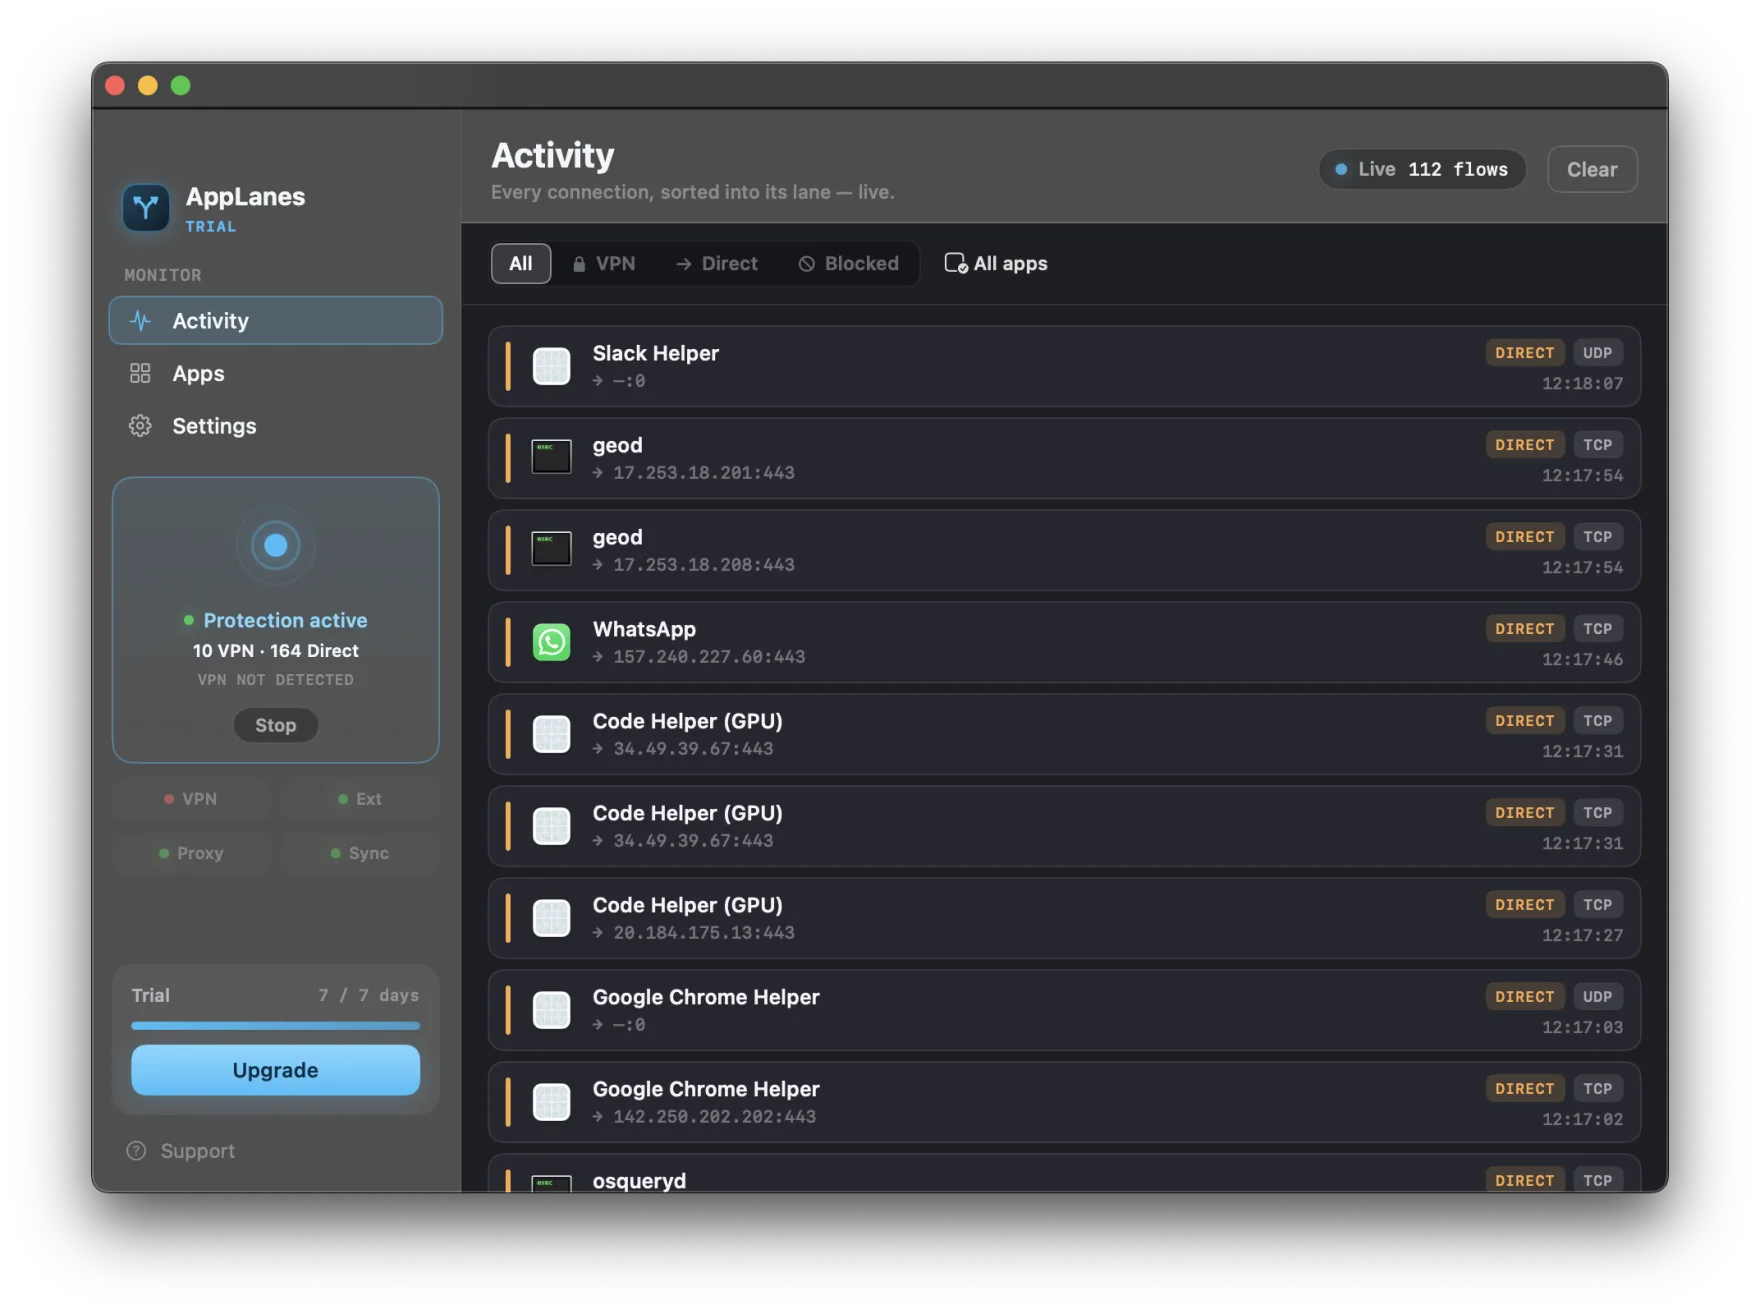The image size is (1760, 1314).
Task: Click the Support question mark icon
Action: [136, 1151]
